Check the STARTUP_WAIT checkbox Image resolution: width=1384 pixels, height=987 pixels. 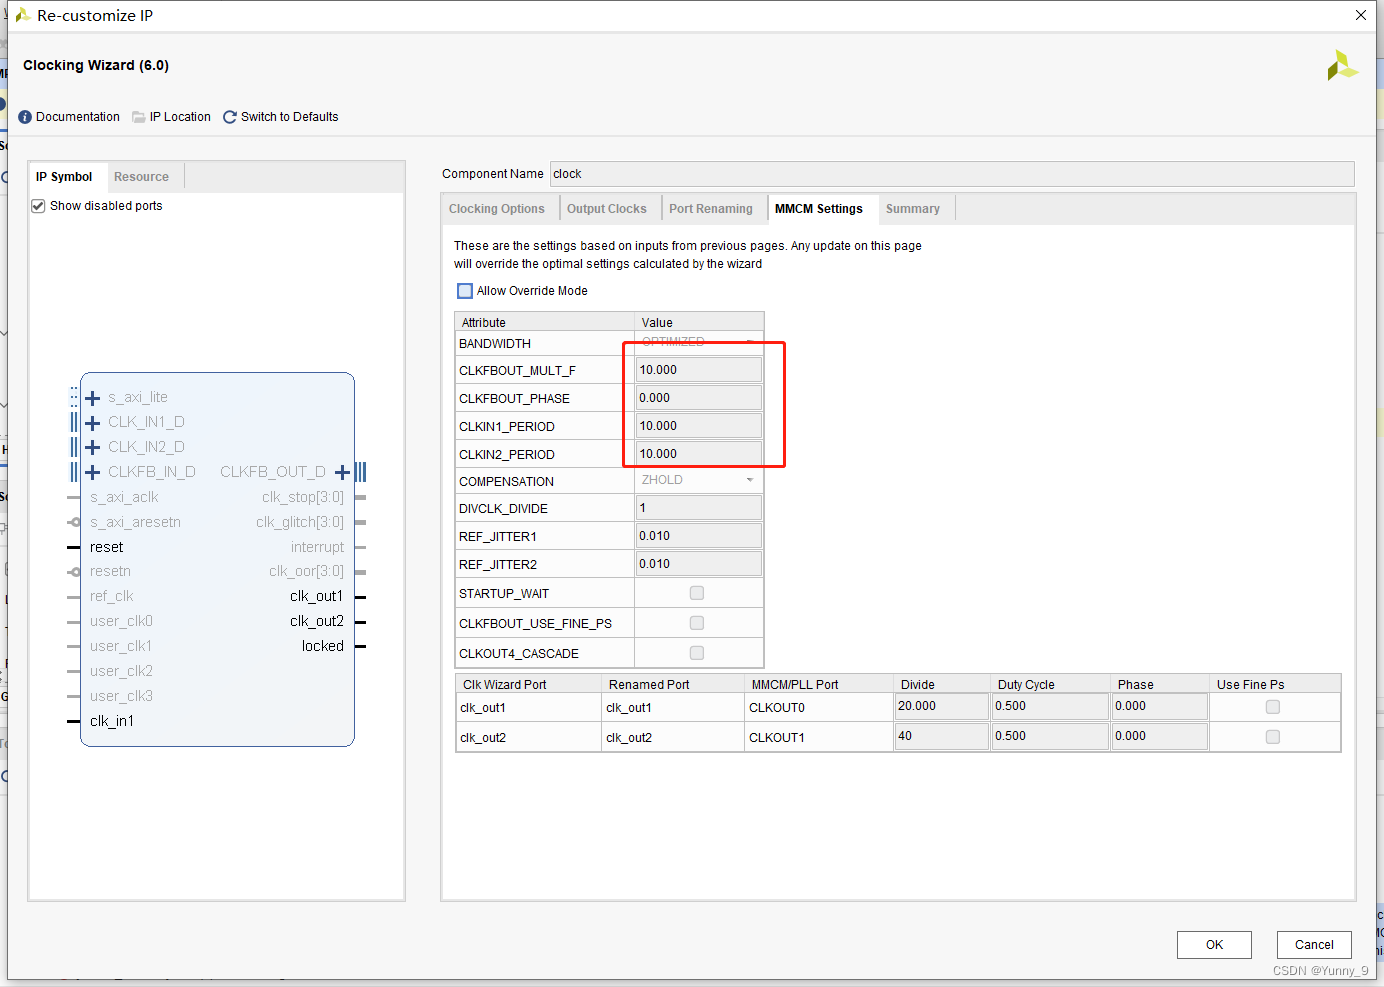[x=696, y=592]
